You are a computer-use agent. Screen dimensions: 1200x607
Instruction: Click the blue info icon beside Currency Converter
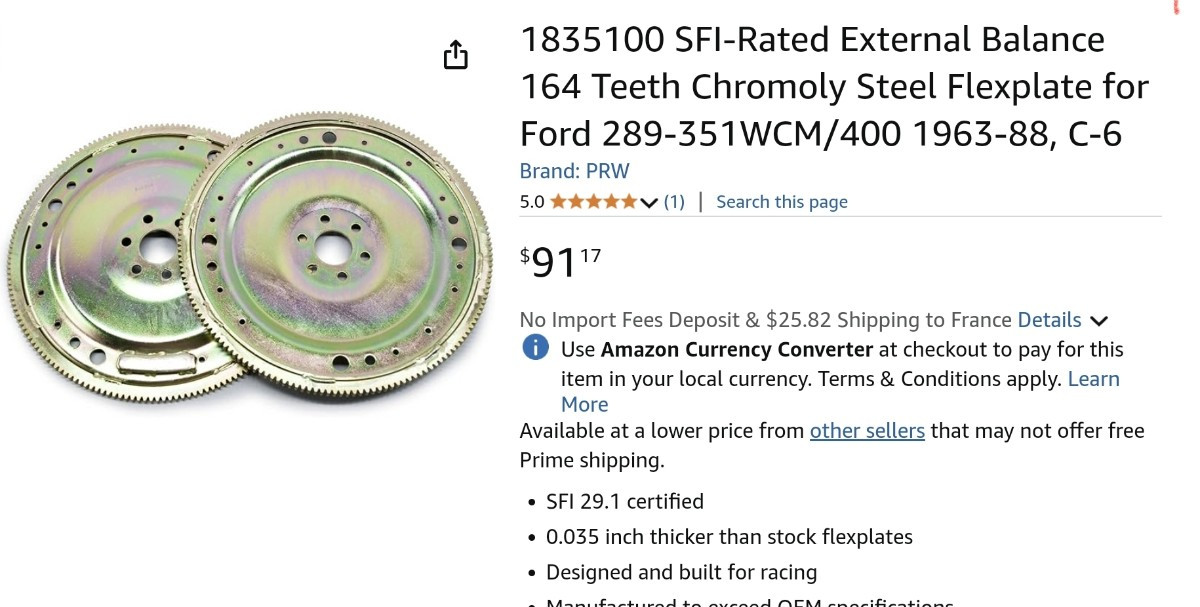coord(536,348)
